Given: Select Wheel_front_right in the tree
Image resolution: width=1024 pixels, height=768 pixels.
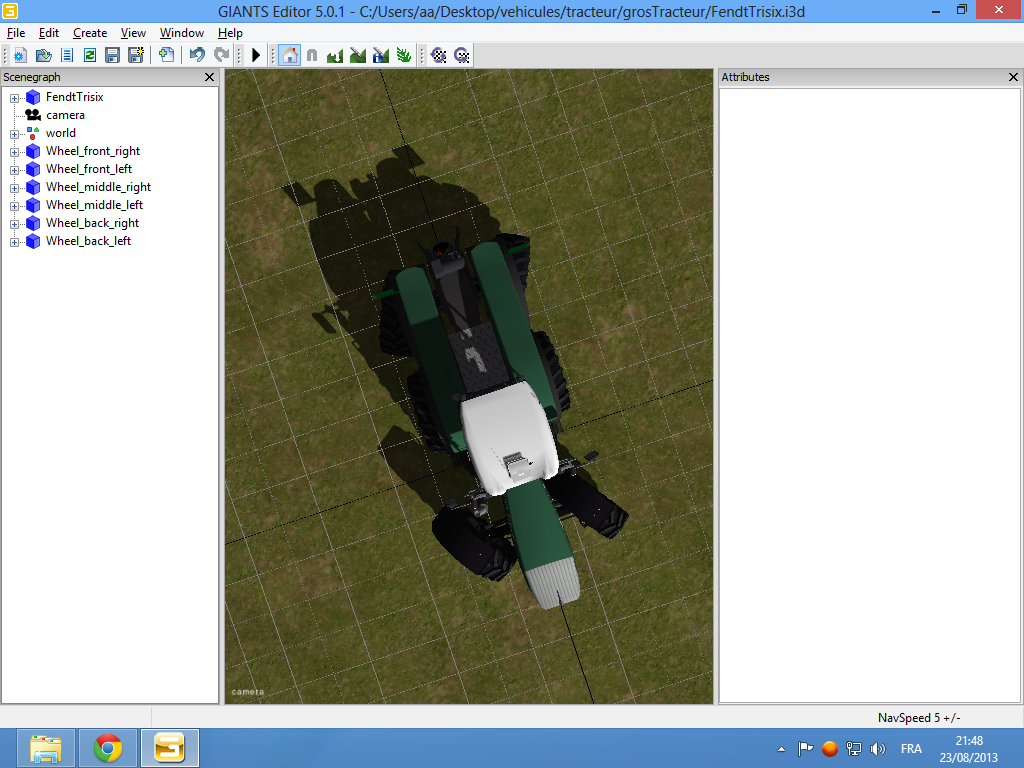Looking at the screenshot, I should [93, 151].
